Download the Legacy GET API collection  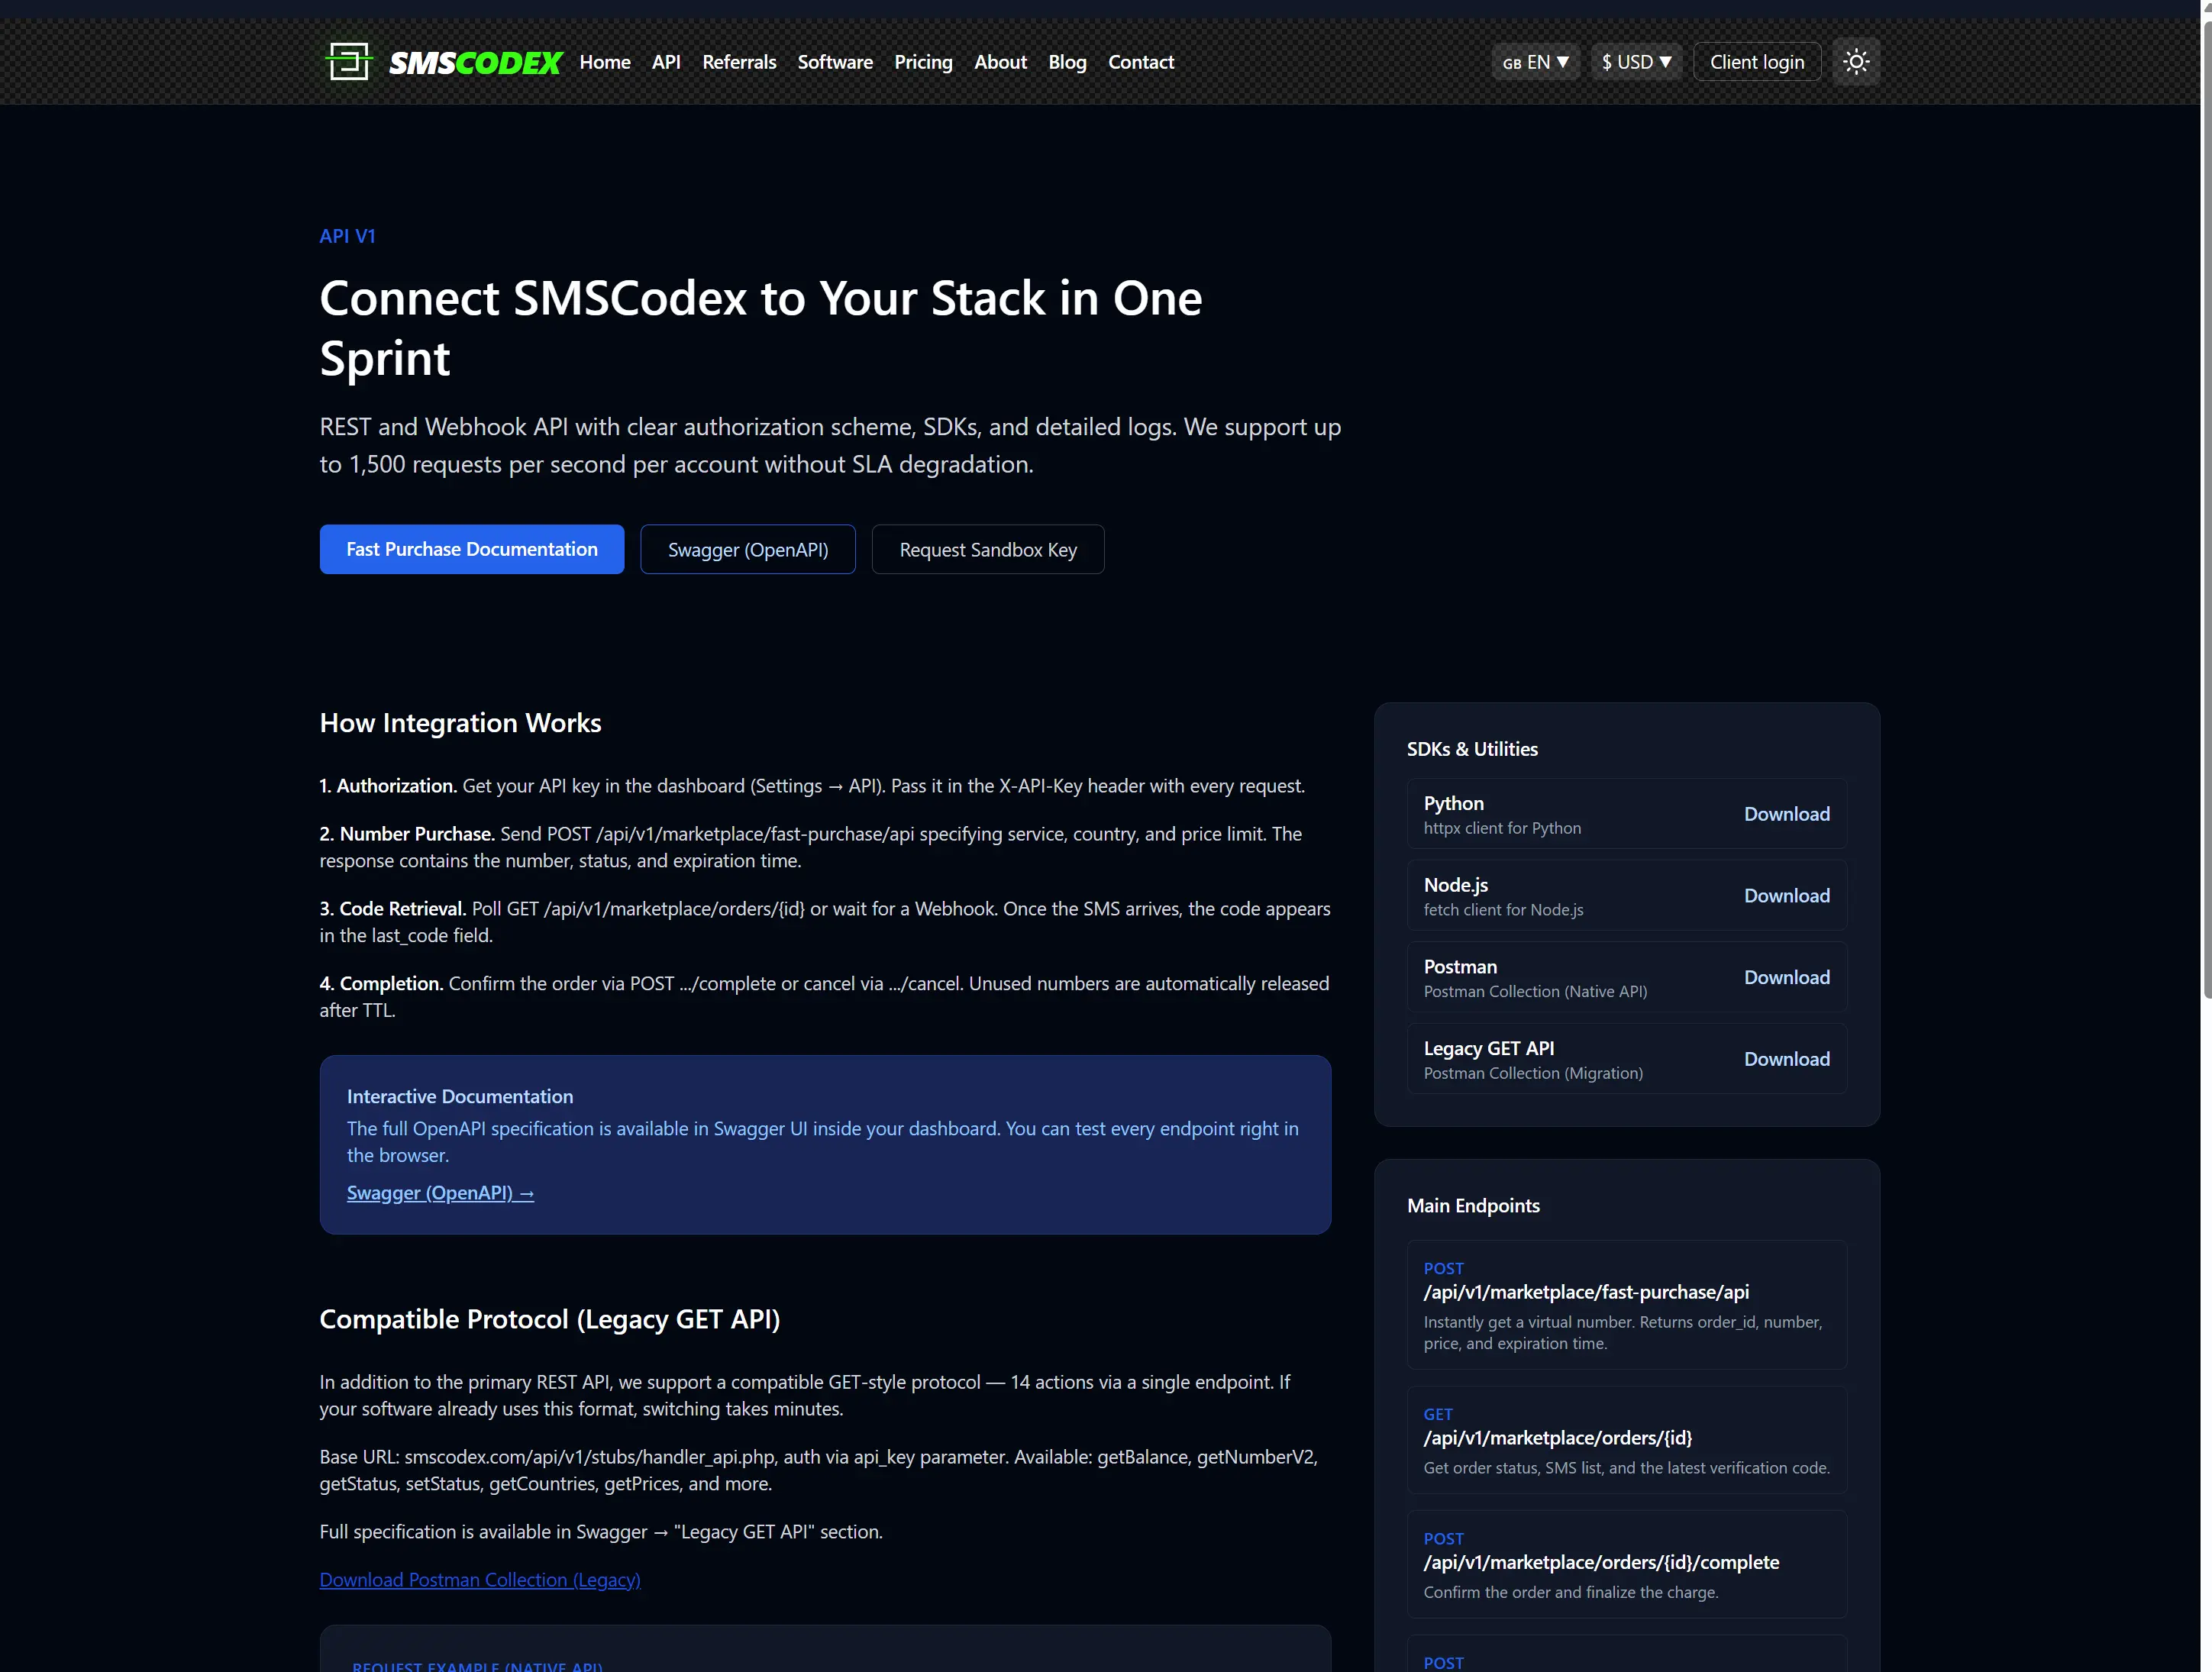click(1787, 1059)
